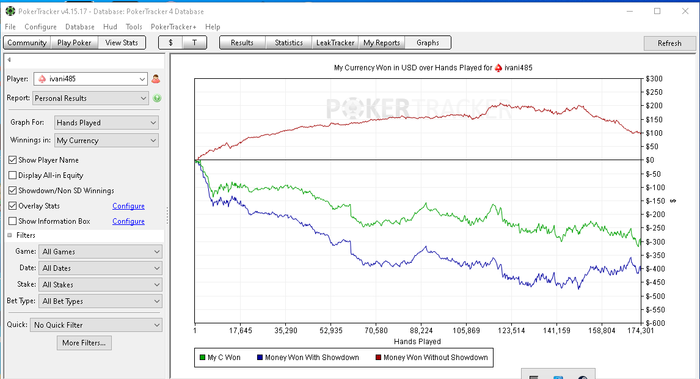Screen dimensions: 700x379
Task: Open the My Reports tab
Action: point(382,43)
